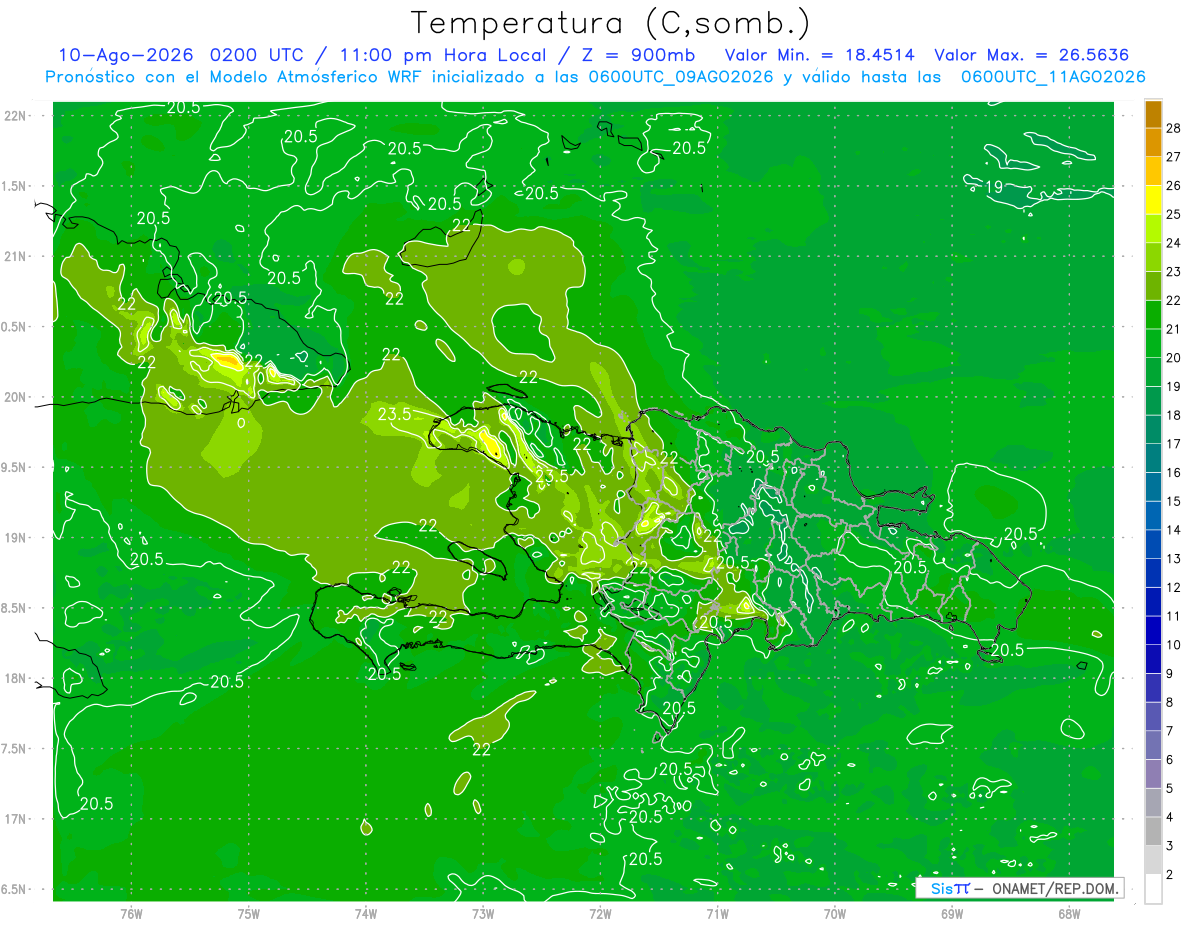This screenshot has width=1200, height=927.
Task: Pick the purple swatch between 6 and 7
Action: (1153, 745)
